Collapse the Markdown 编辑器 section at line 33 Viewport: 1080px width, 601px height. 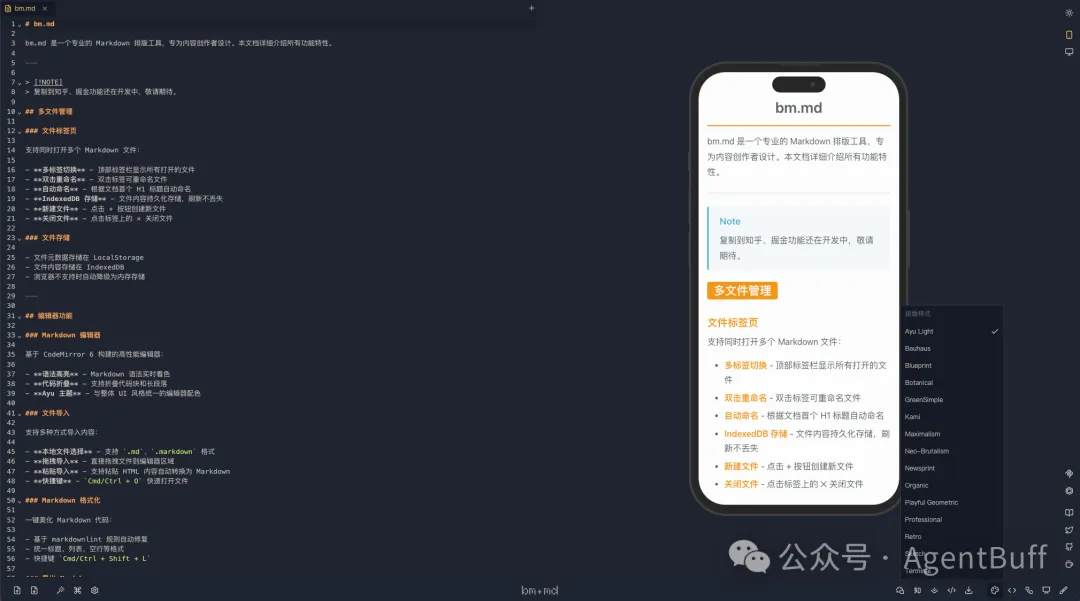pos(19,335)
